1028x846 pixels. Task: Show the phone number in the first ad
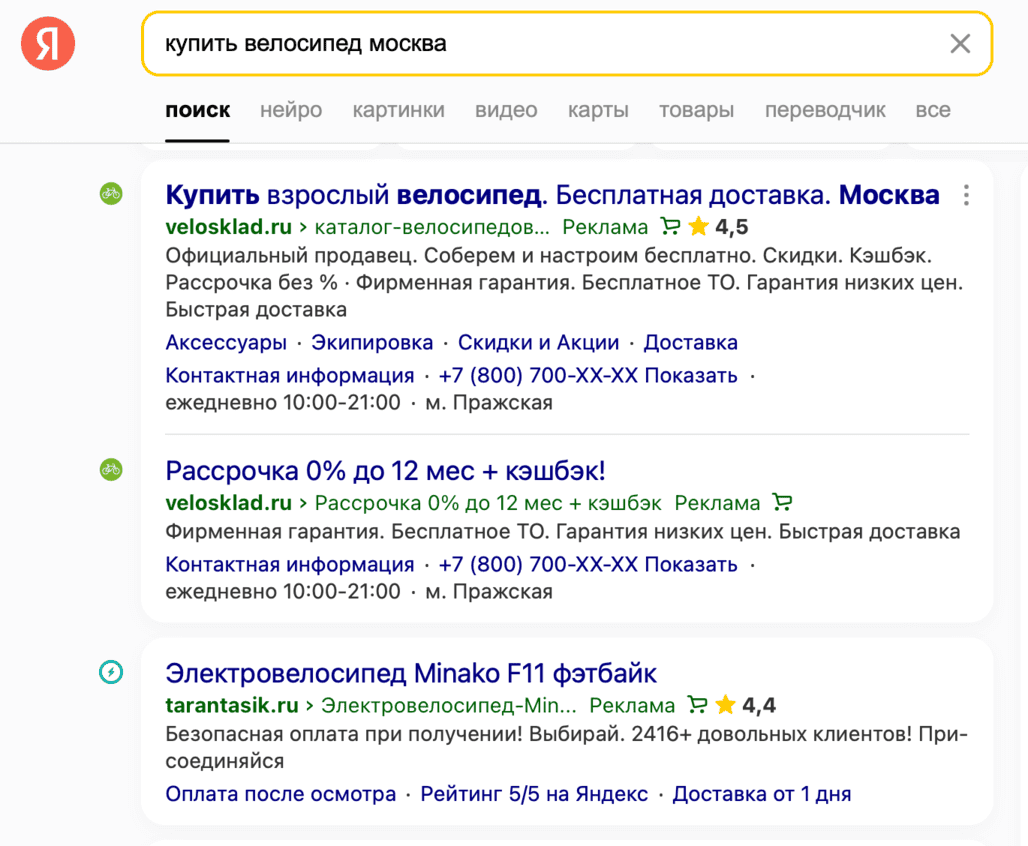(x=588, y=375)
